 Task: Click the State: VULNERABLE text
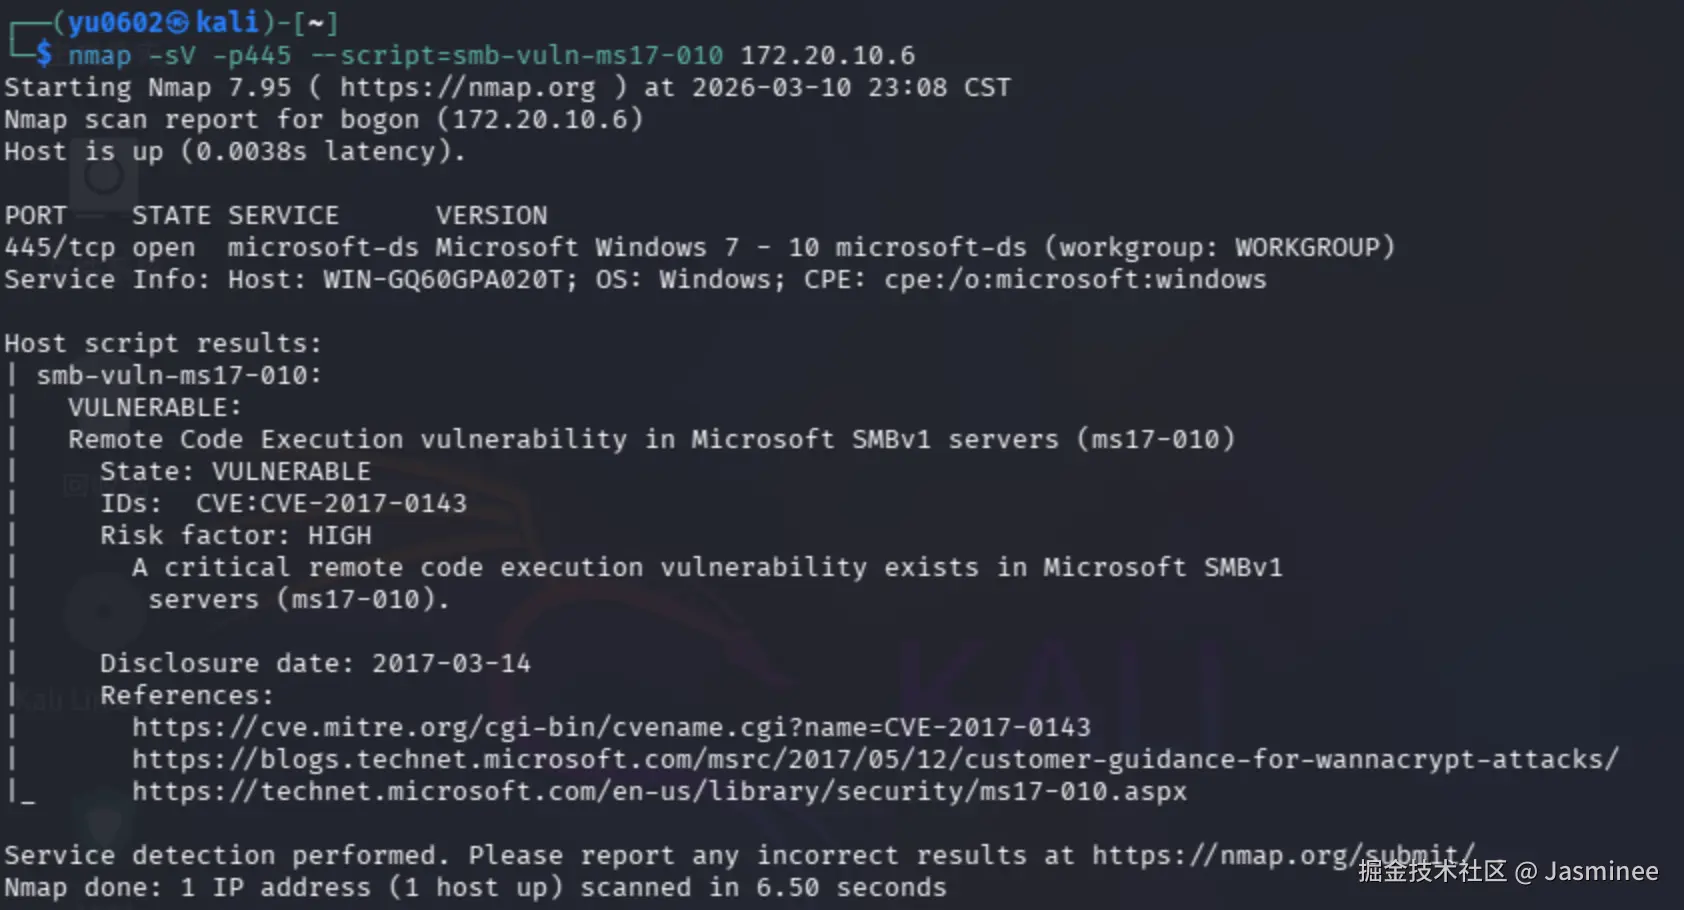click(235, 472)
